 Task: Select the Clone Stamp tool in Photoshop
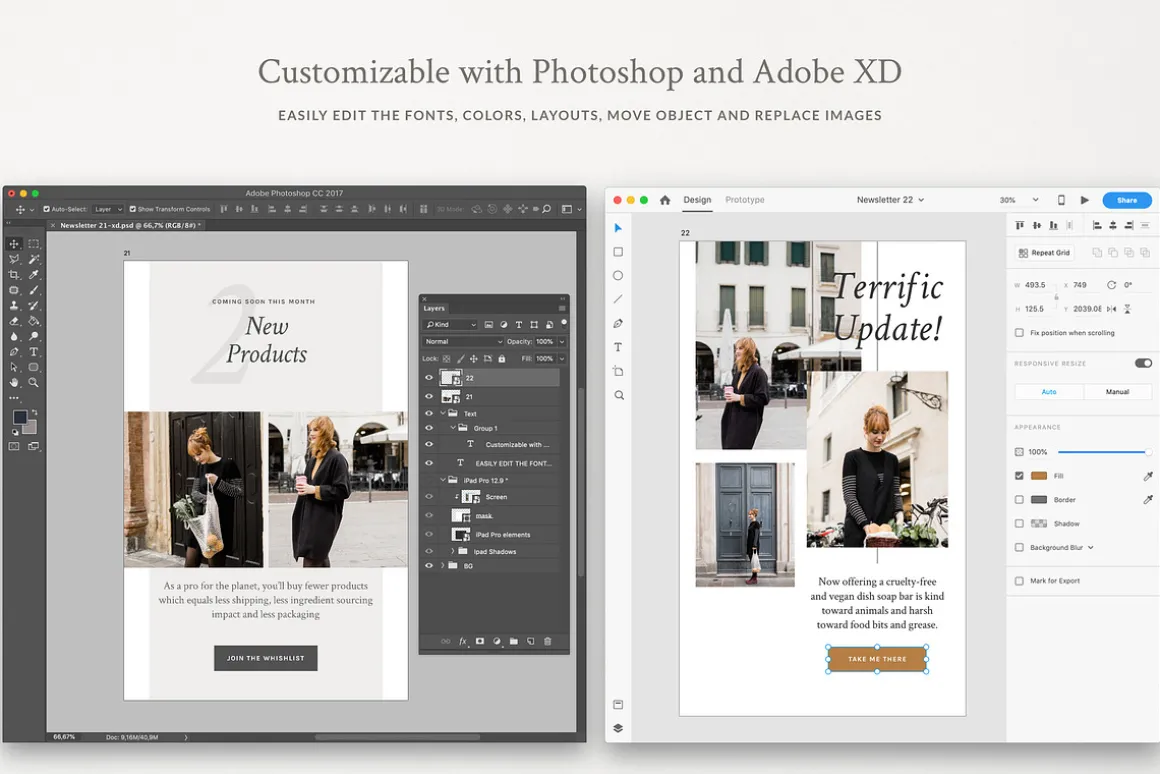coord(14,306)
